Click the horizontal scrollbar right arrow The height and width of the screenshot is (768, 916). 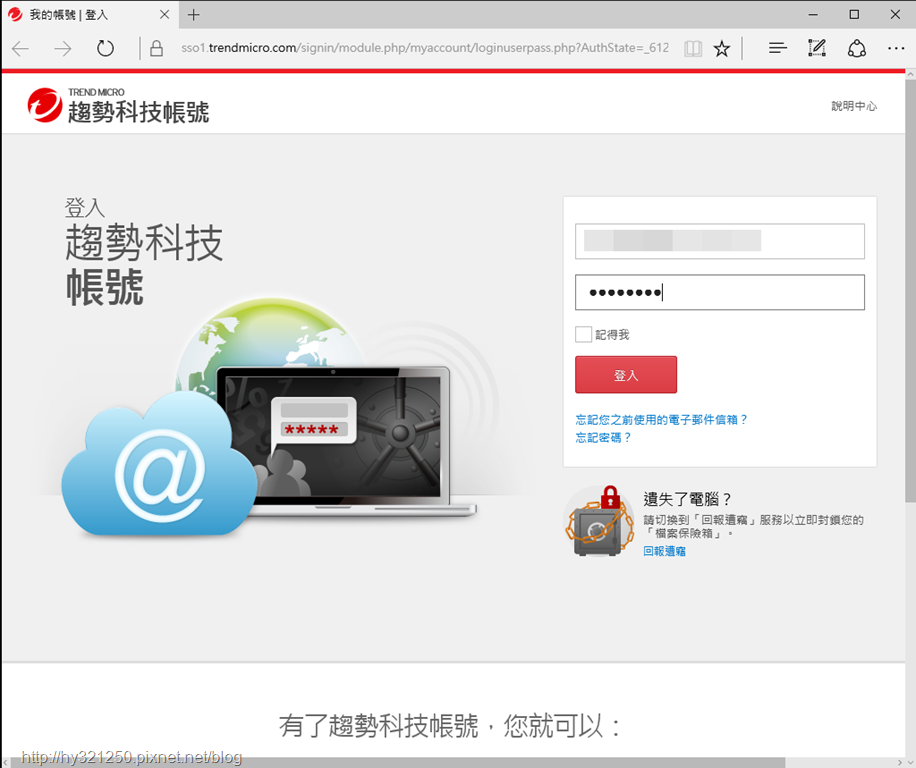[900, 763]
